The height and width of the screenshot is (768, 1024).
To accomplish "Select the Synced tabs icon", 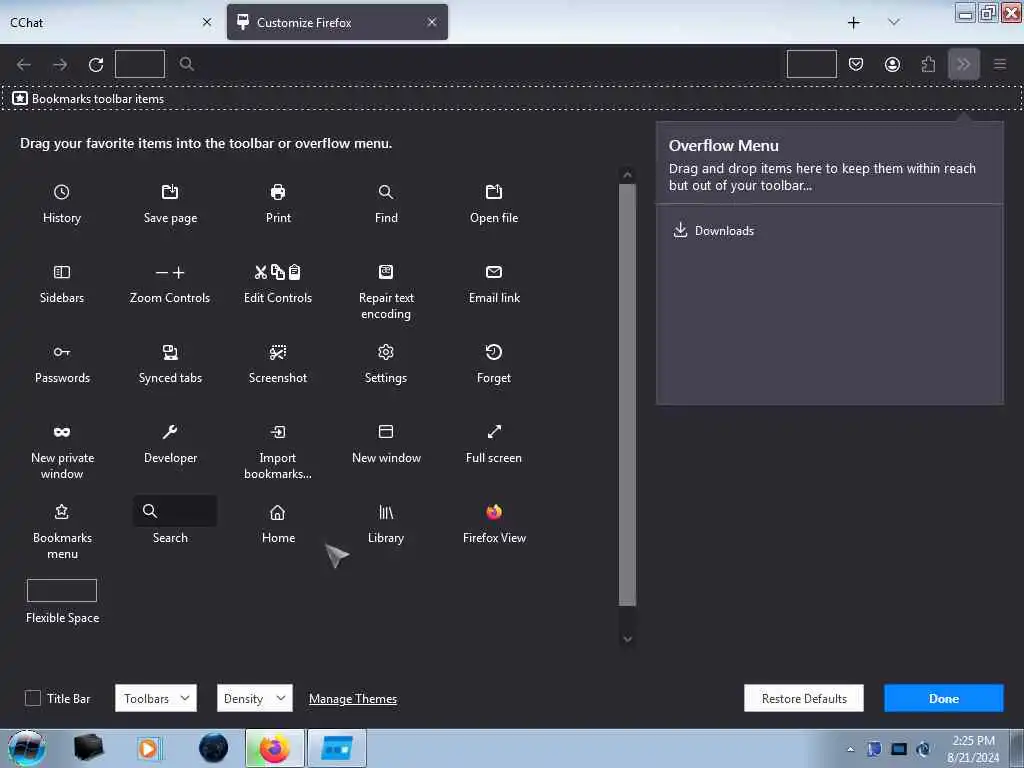I will point(170,352).
